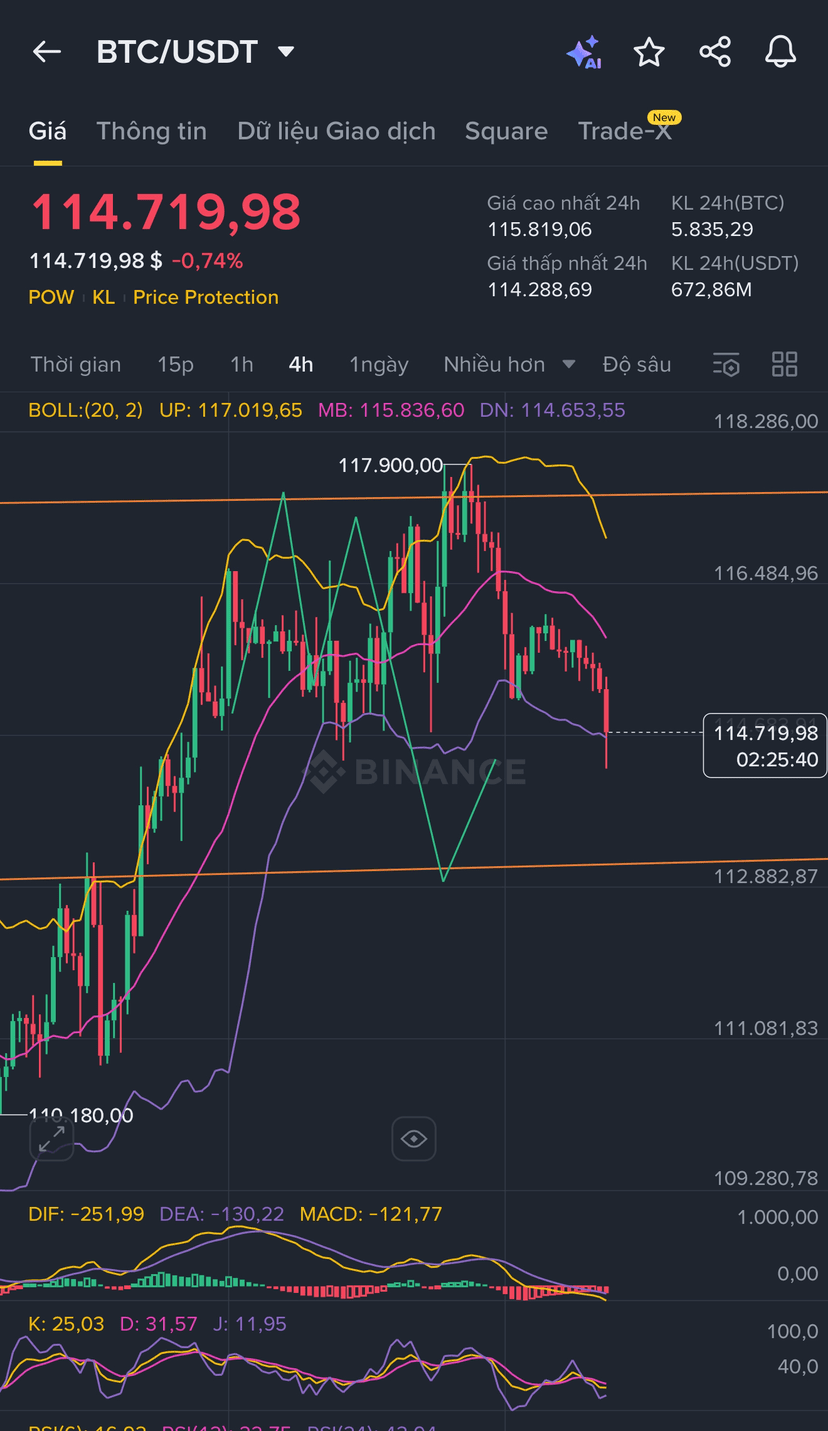Tap the 110.180,00 low price marker
The image size is (828, 1431).
point(81,1115)
